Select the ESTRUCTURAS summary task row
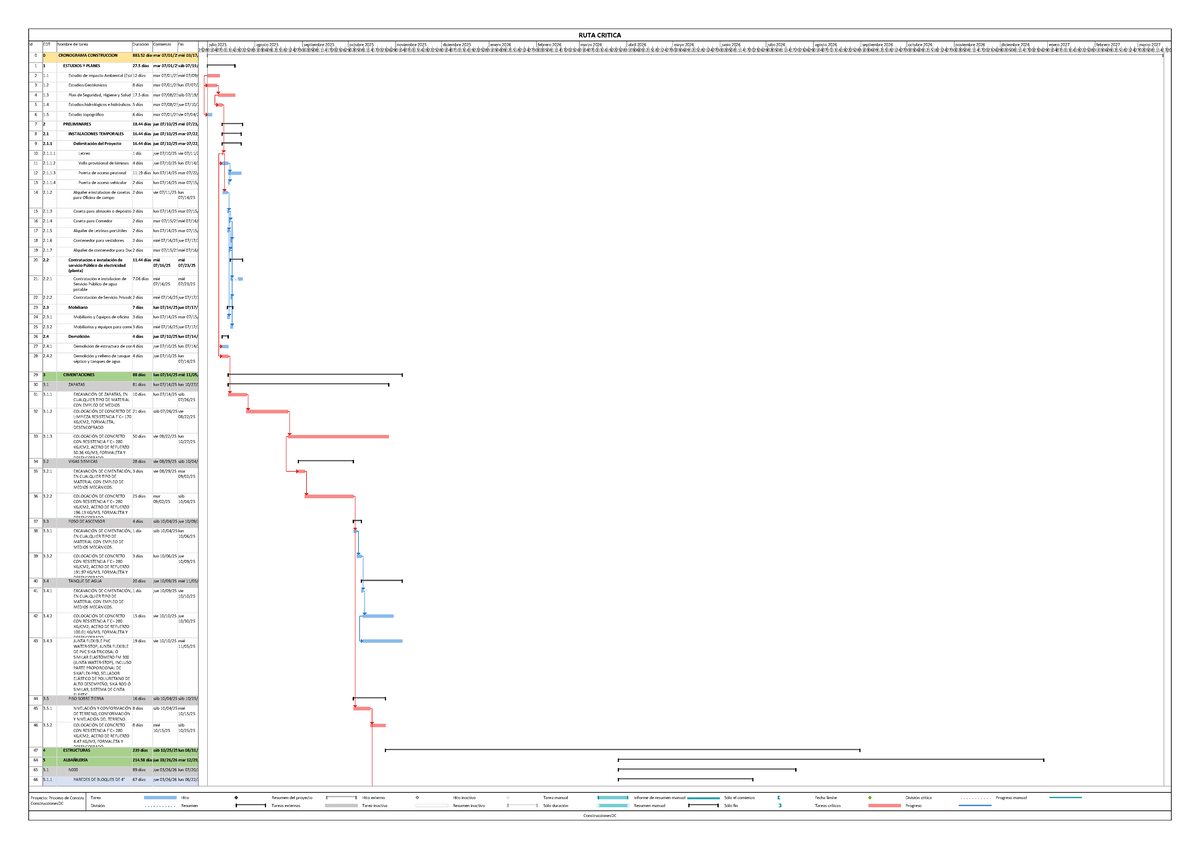This screenshot has width=1200, height=849. pos(90,749)
